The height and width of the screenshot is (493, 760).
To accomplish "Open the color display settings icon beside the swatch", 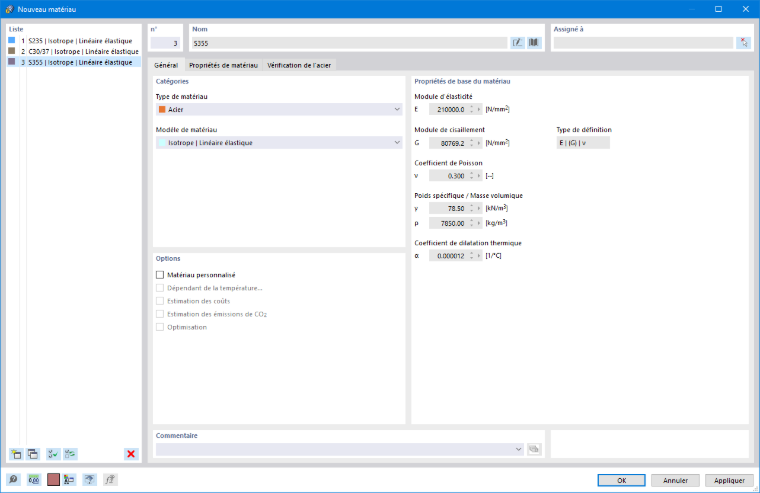I will point(69,480).
